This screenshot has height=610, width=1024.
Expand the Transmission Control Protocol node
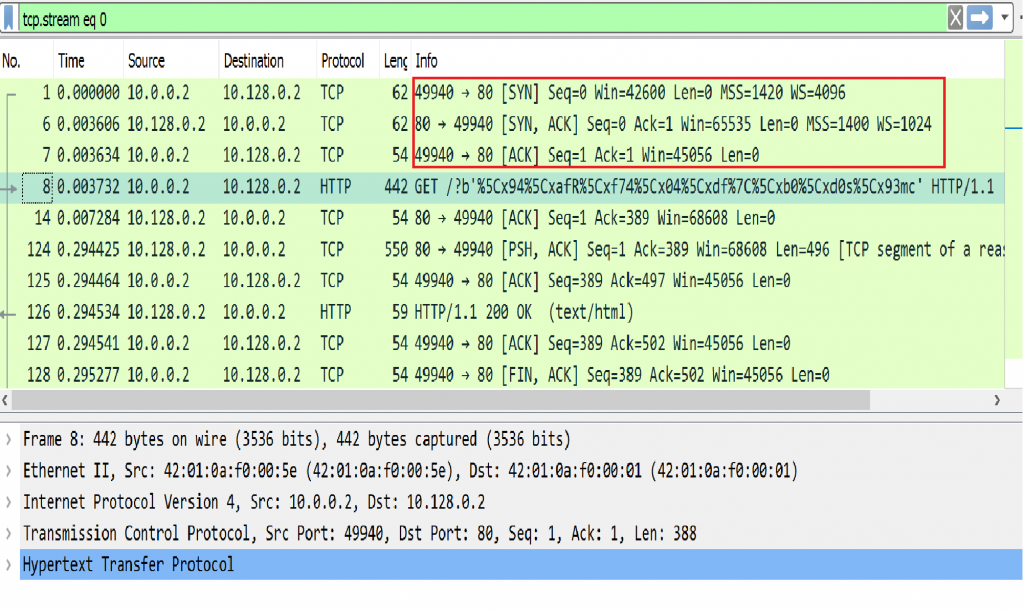coord(8,534)
